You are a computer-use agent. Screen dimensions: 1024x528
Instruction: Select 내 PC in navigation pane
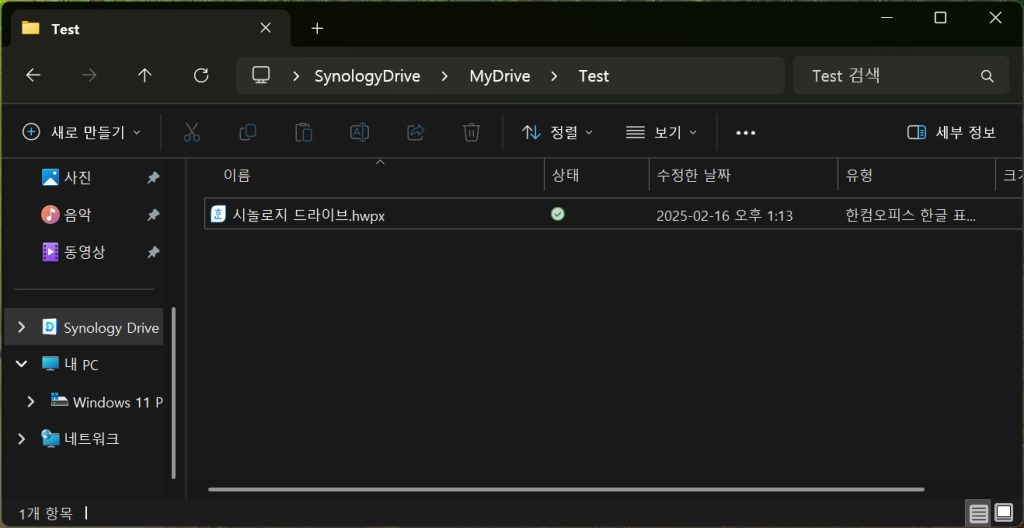[82, 365]
